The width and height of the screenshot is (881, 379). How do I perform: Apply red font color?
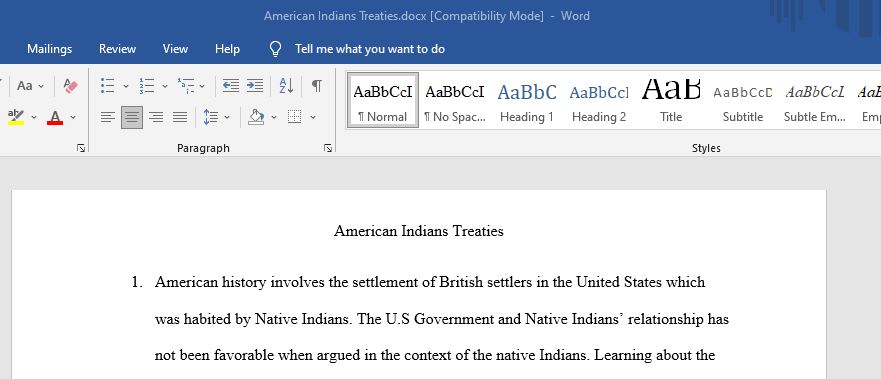pyautogui.click(x=55, y=117)
